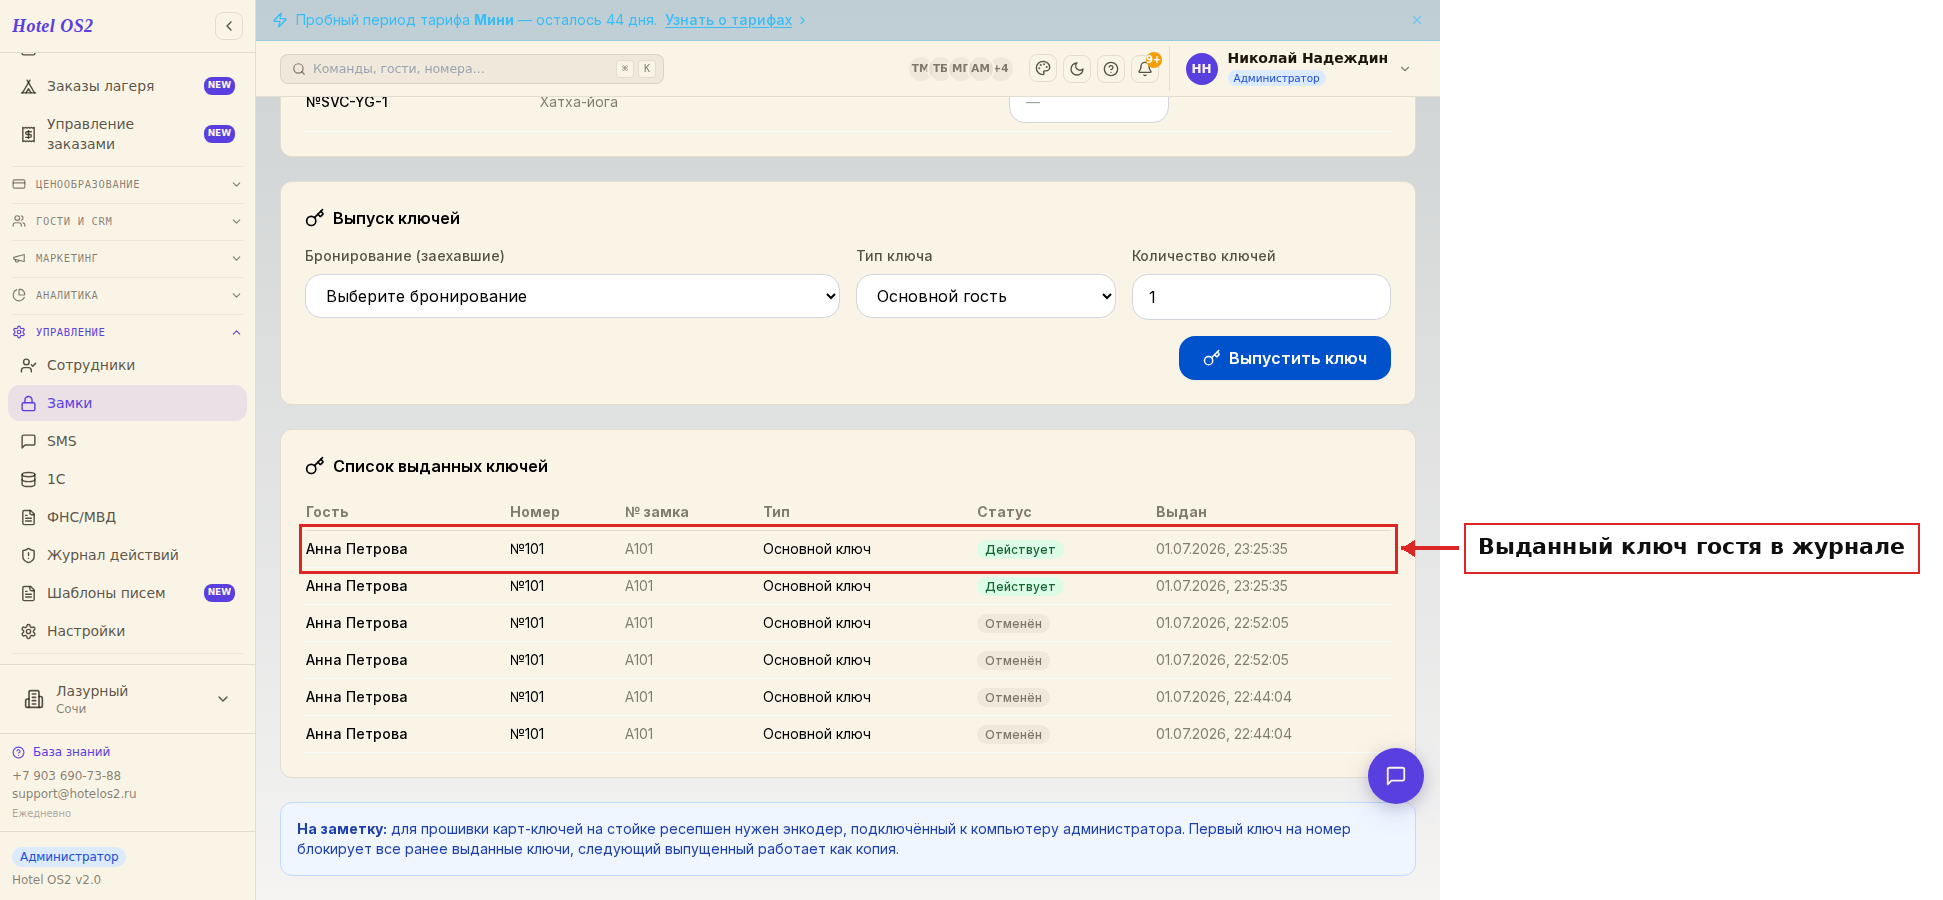This screenshot has height=900, width=1943.
Task: Open 'Сотрудники' in sidebar
Action: coord(128,365)
